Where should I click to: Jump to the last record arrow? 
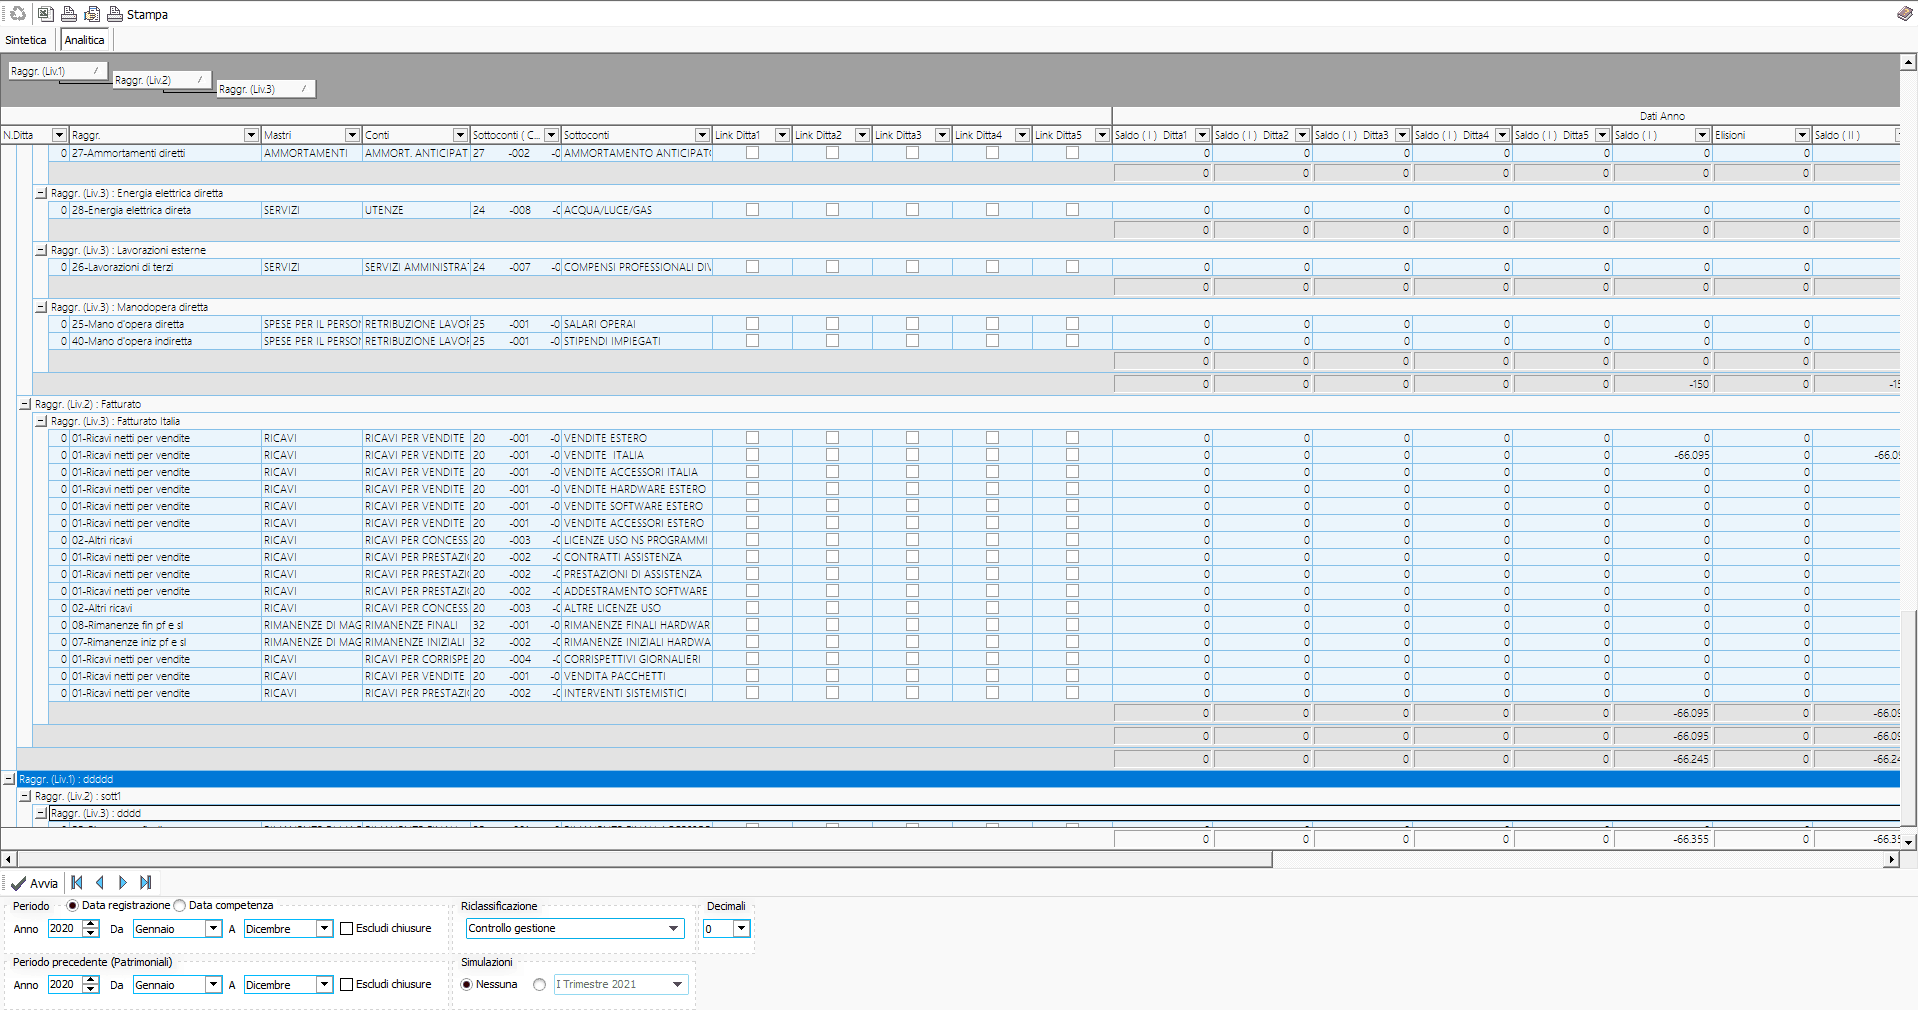coord(146,883)
